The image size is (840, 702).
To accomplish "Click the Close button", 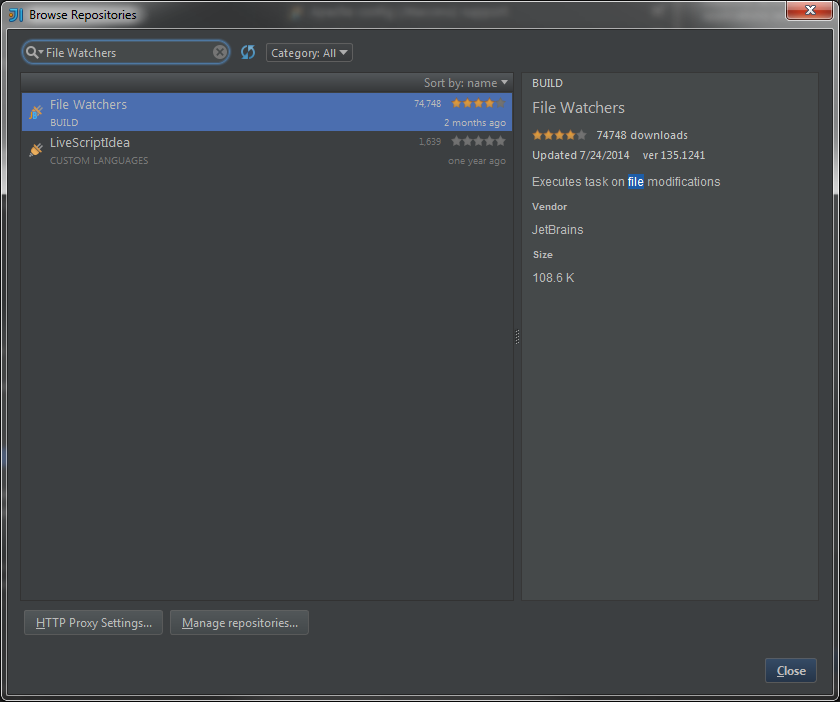I will pyautogui.click(x=791, y=670).
